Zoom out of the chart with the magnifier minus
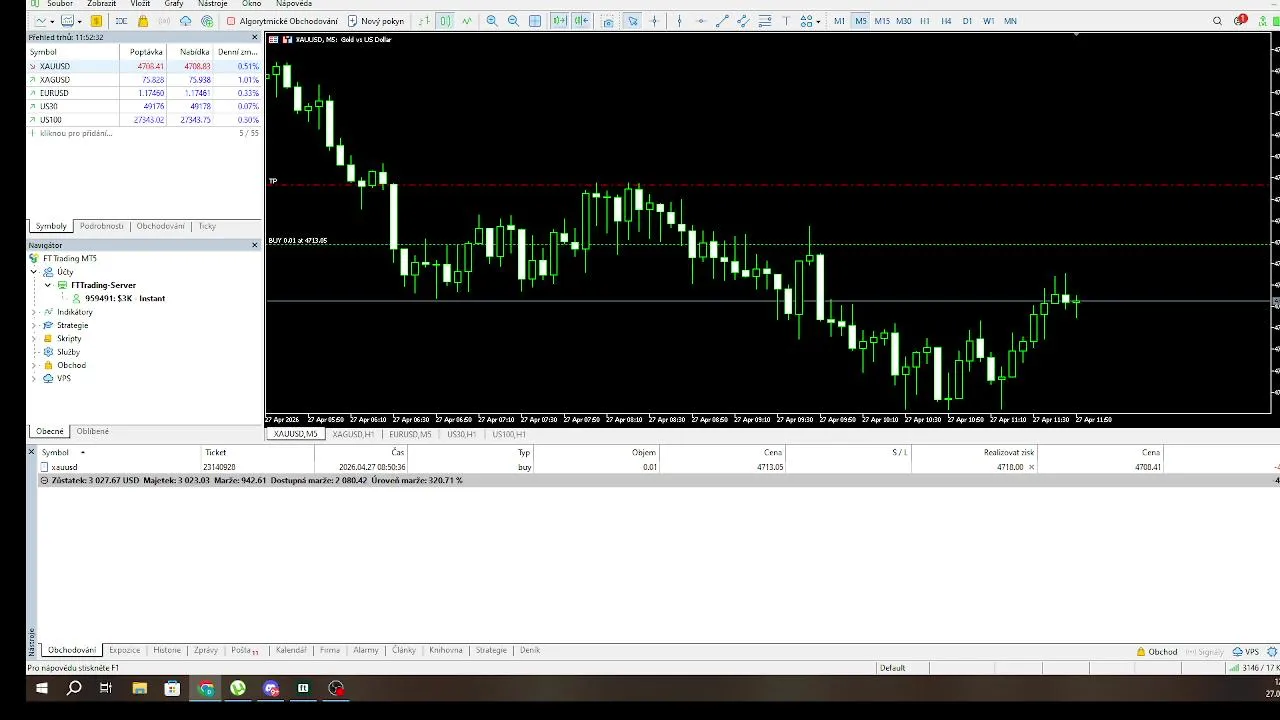 (513, 21)
